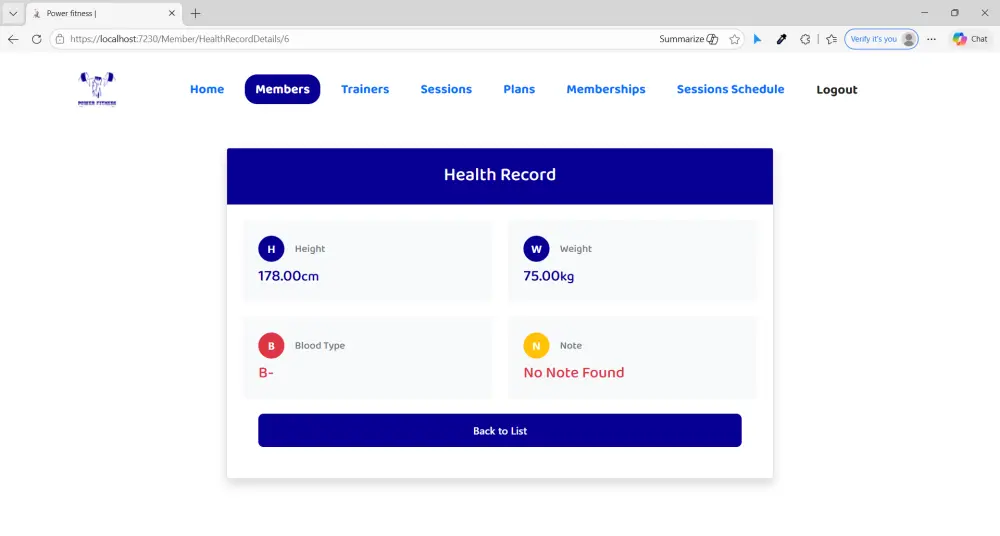Open browser extensions icon
Screen dimensions: 1000x536
(x=805, y=39)
